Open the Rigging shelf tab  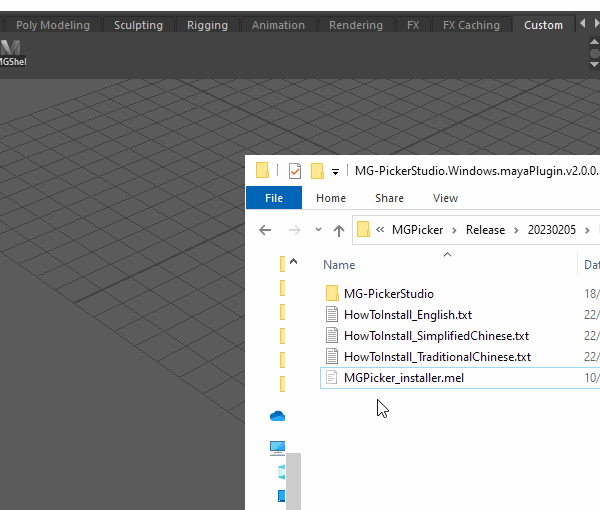point(207,25)
